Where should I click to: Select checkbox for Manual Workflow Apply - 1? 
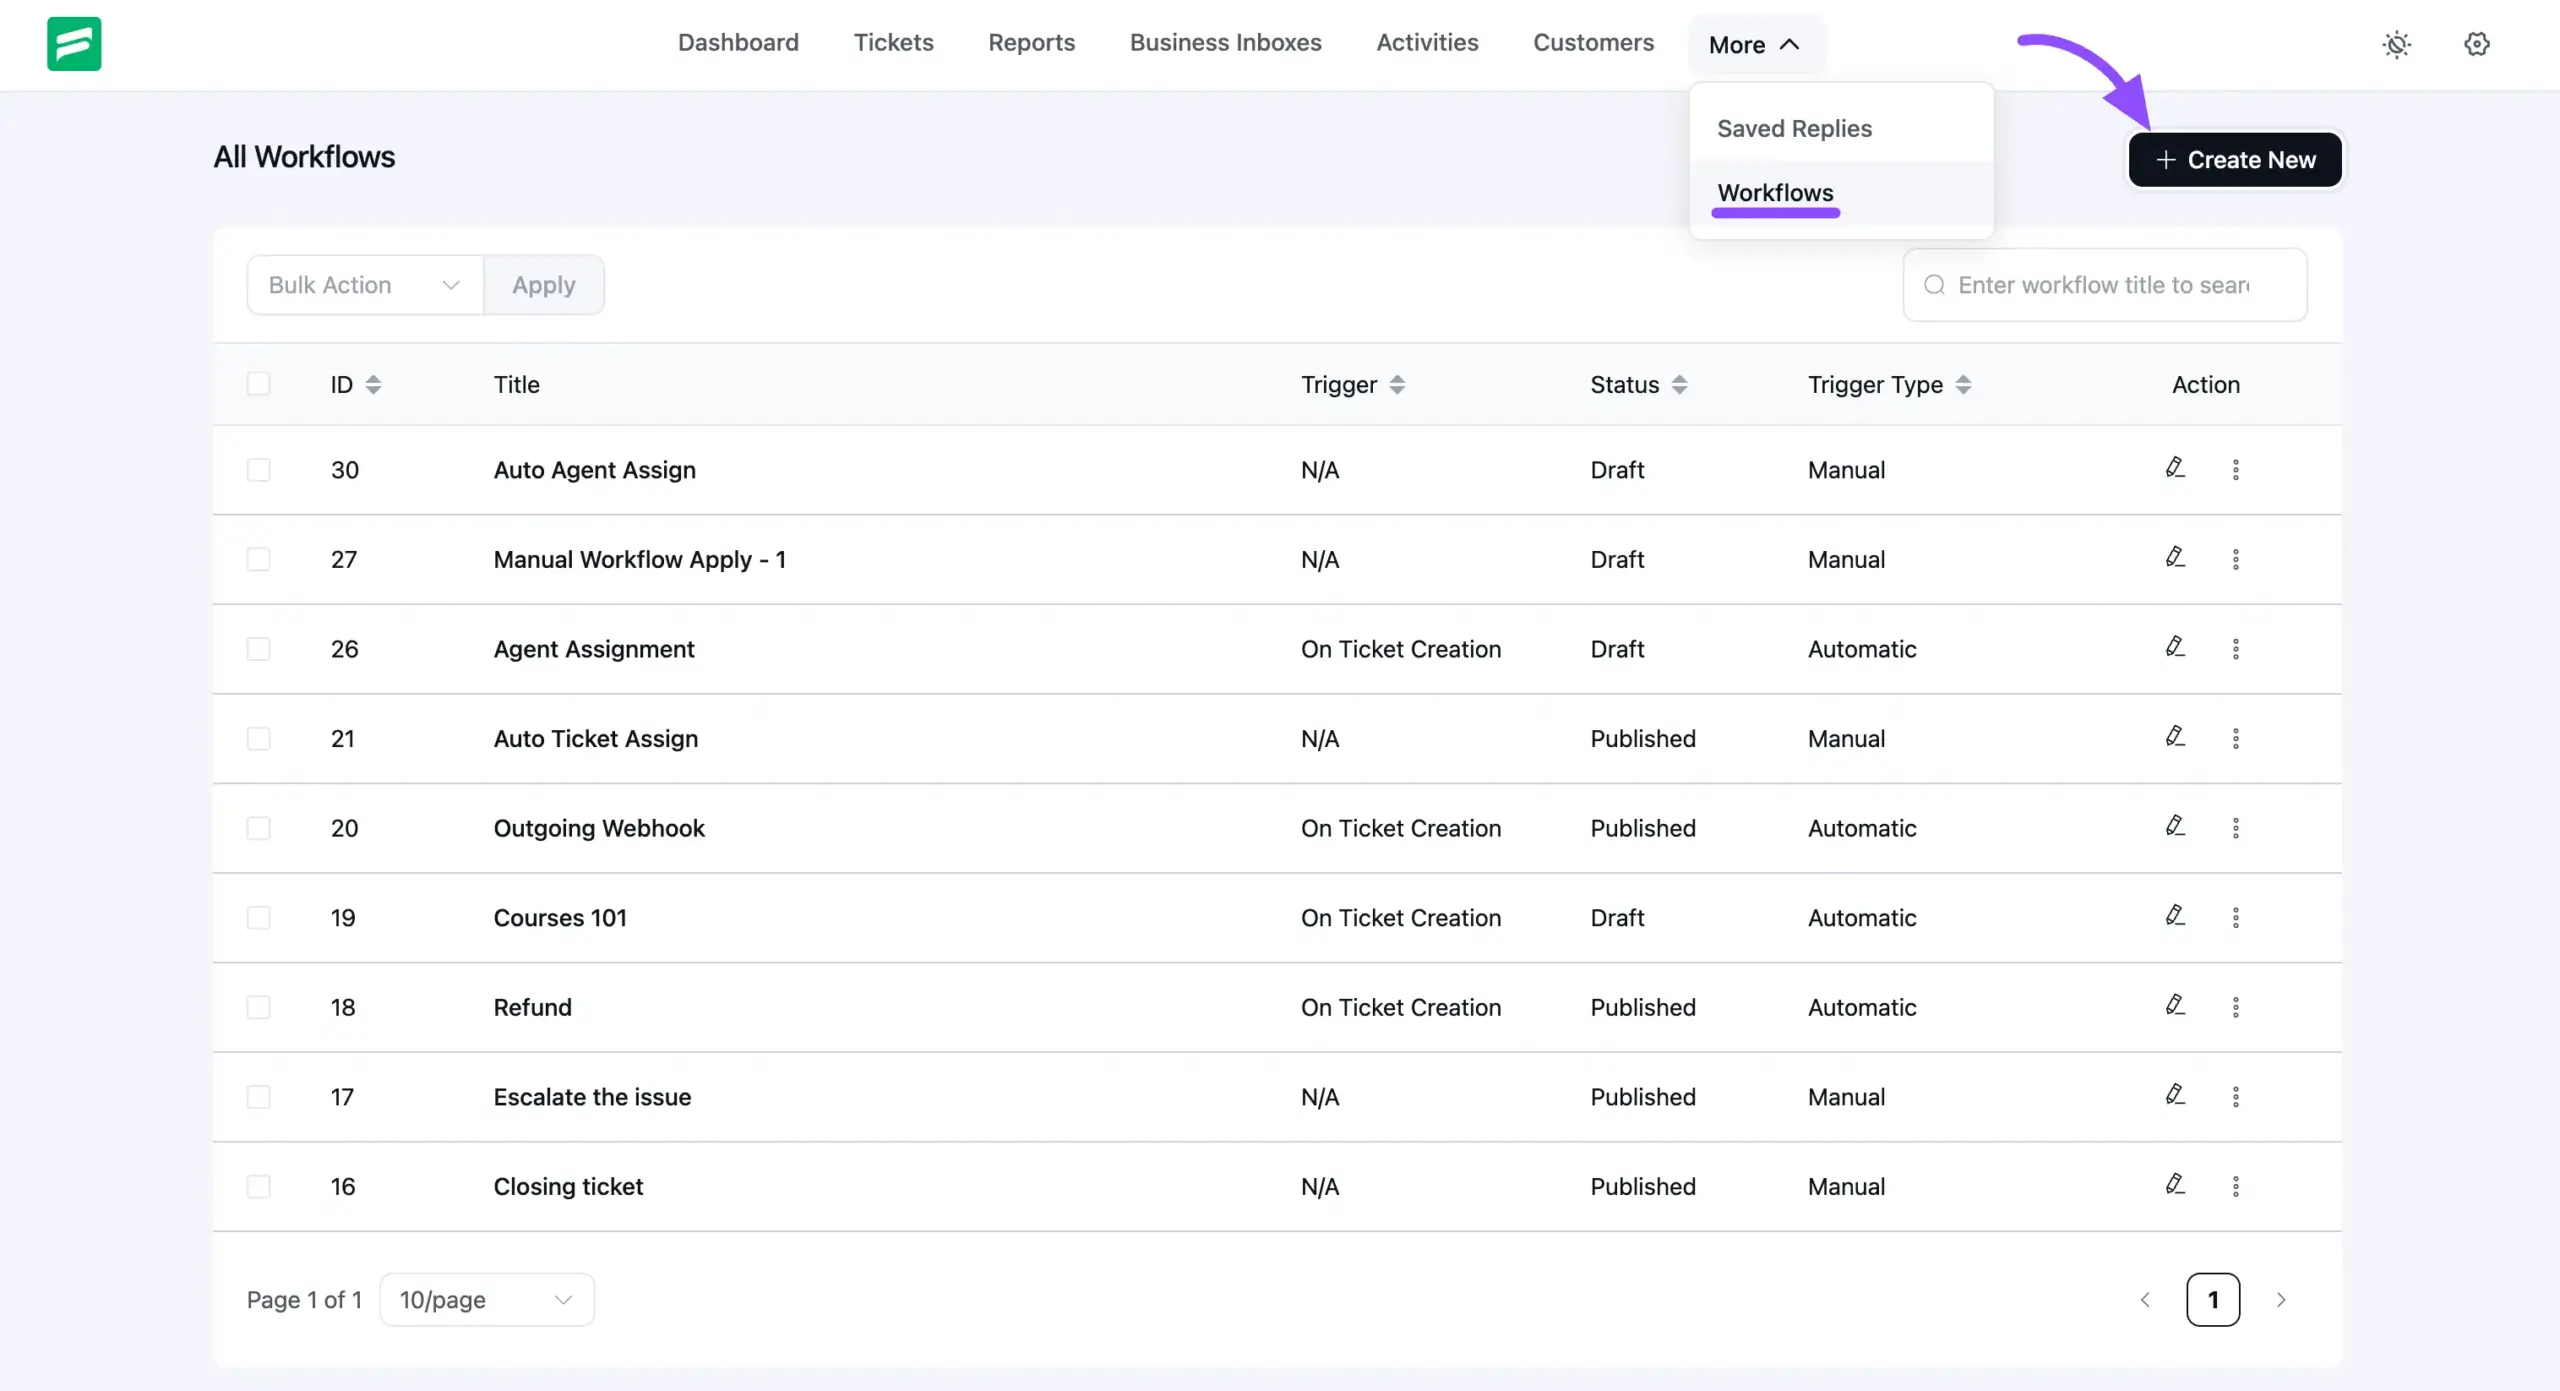click(x=259, y=559)
